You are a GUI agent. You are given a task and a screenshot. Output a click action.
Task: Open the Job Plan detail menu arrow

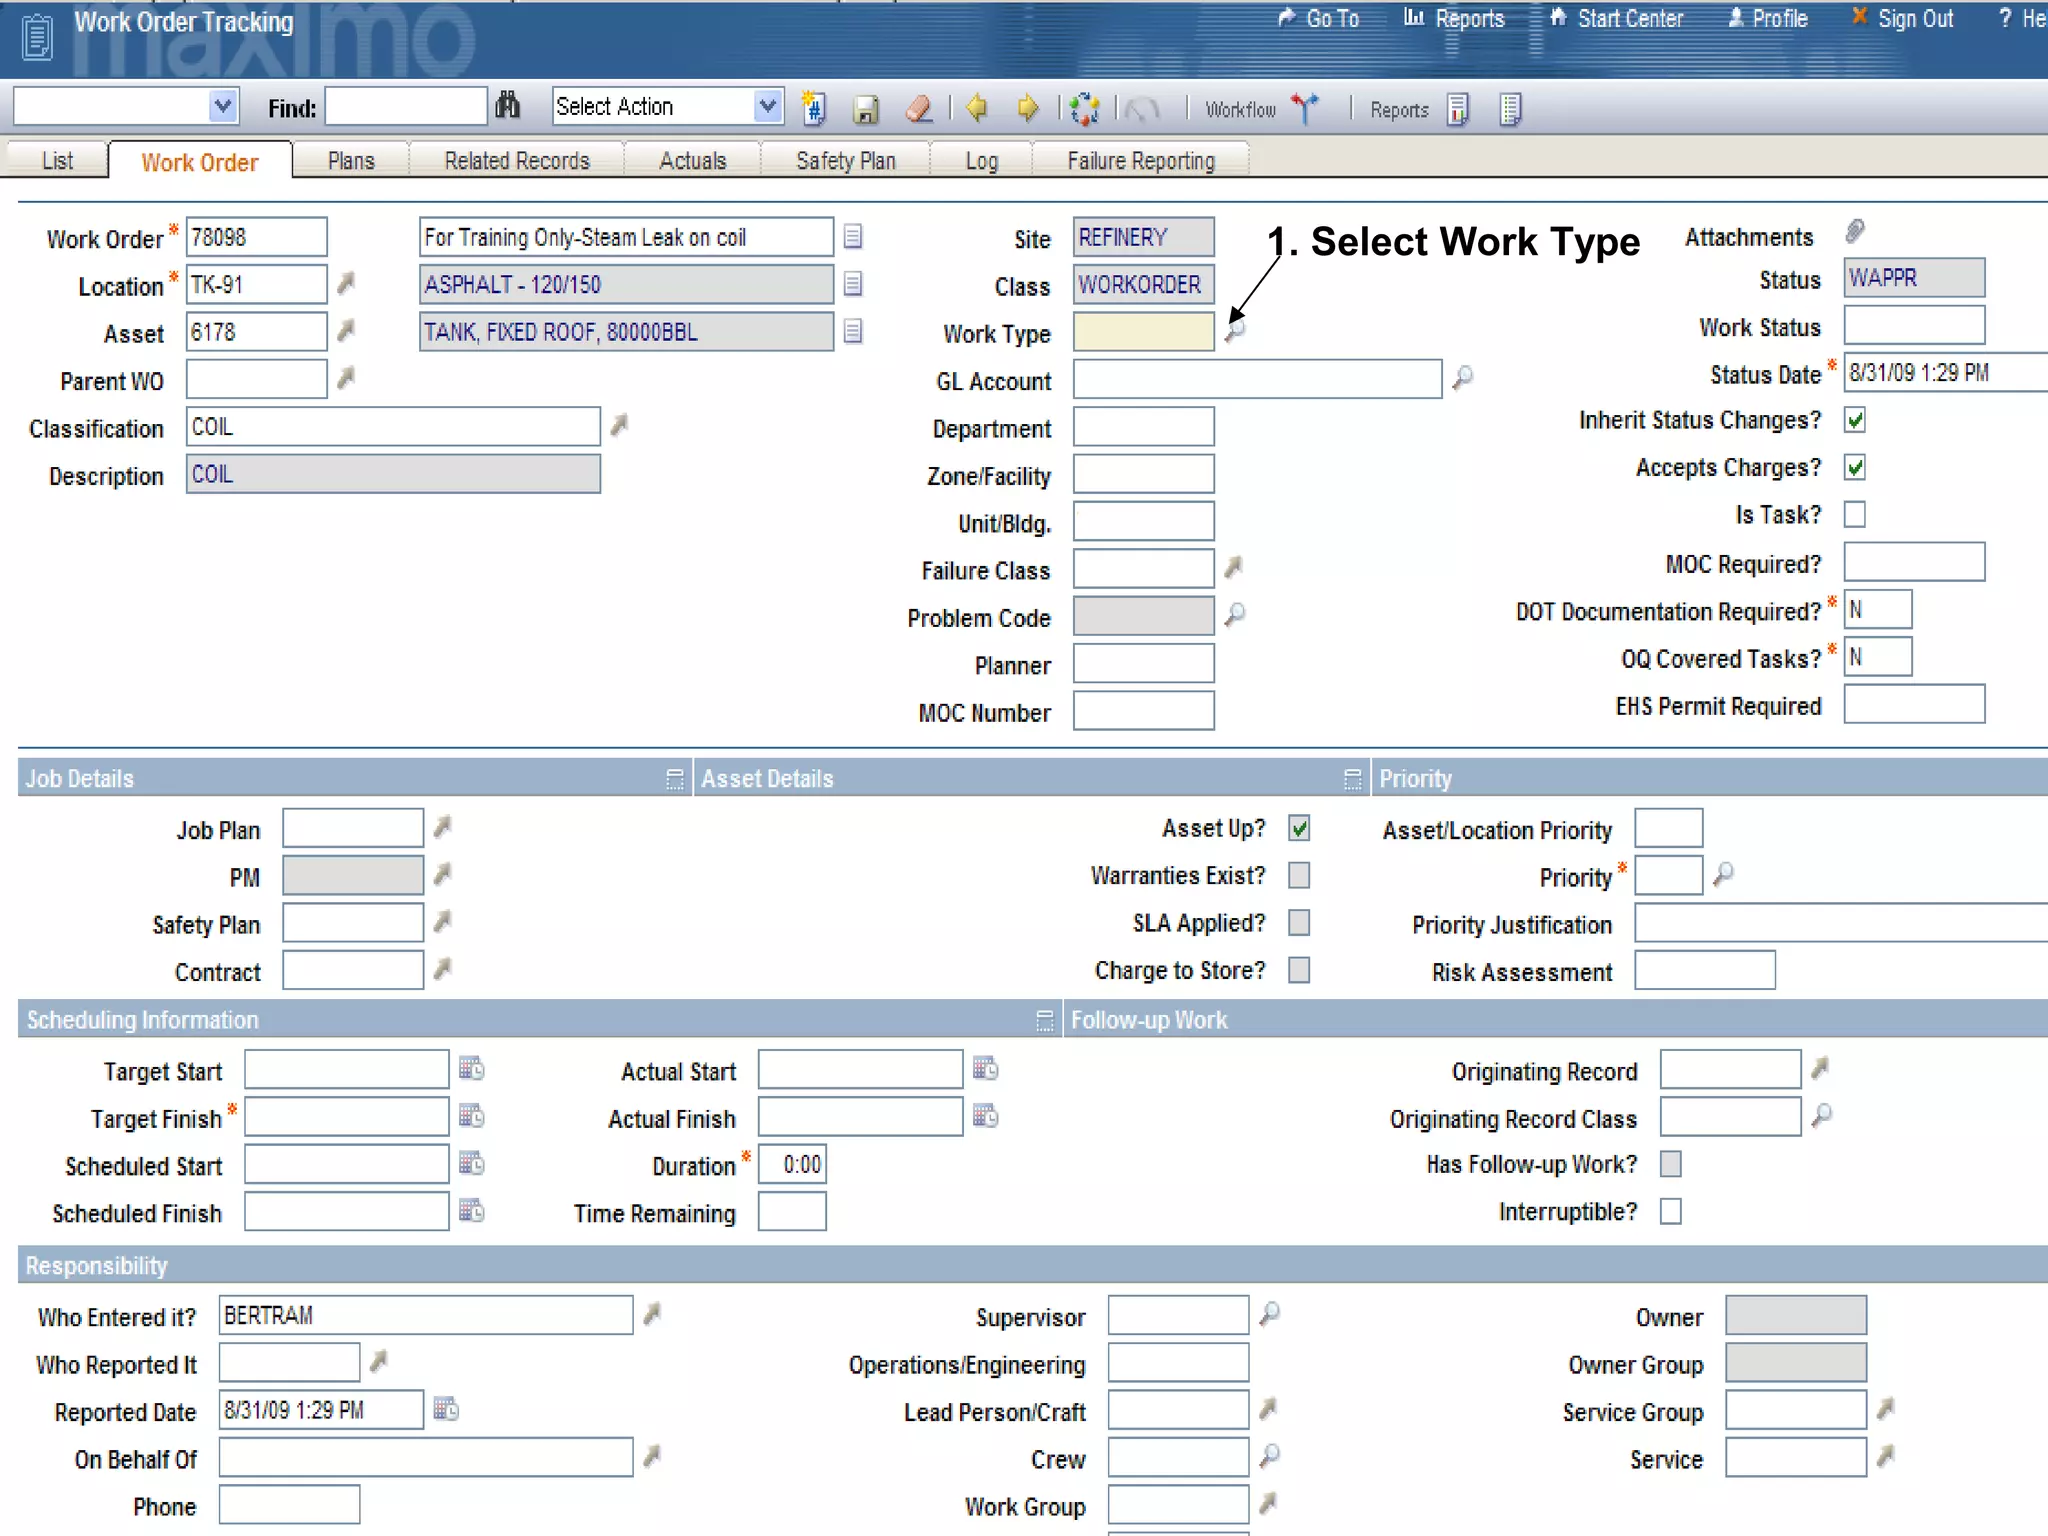[442, 827]
